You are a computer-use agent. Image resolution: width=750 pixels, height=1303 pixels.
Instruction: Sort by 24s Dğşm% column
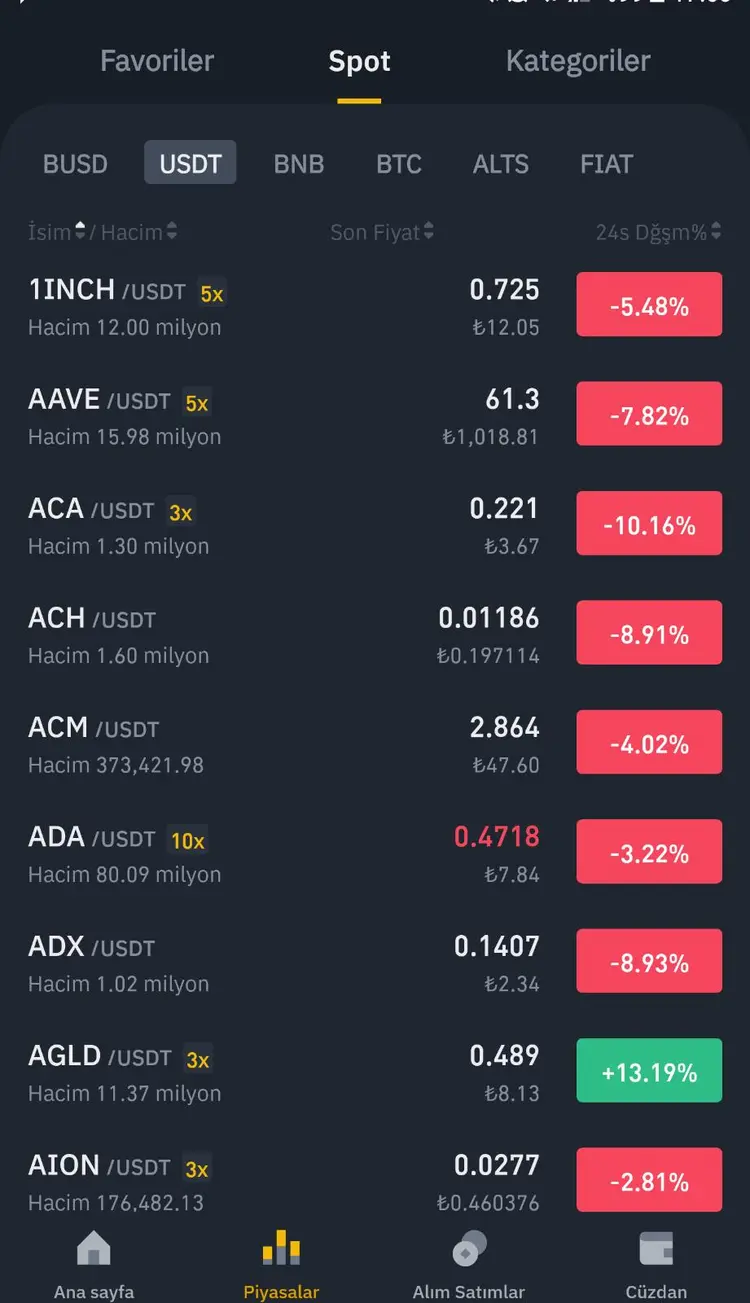(x=659, y=232)
